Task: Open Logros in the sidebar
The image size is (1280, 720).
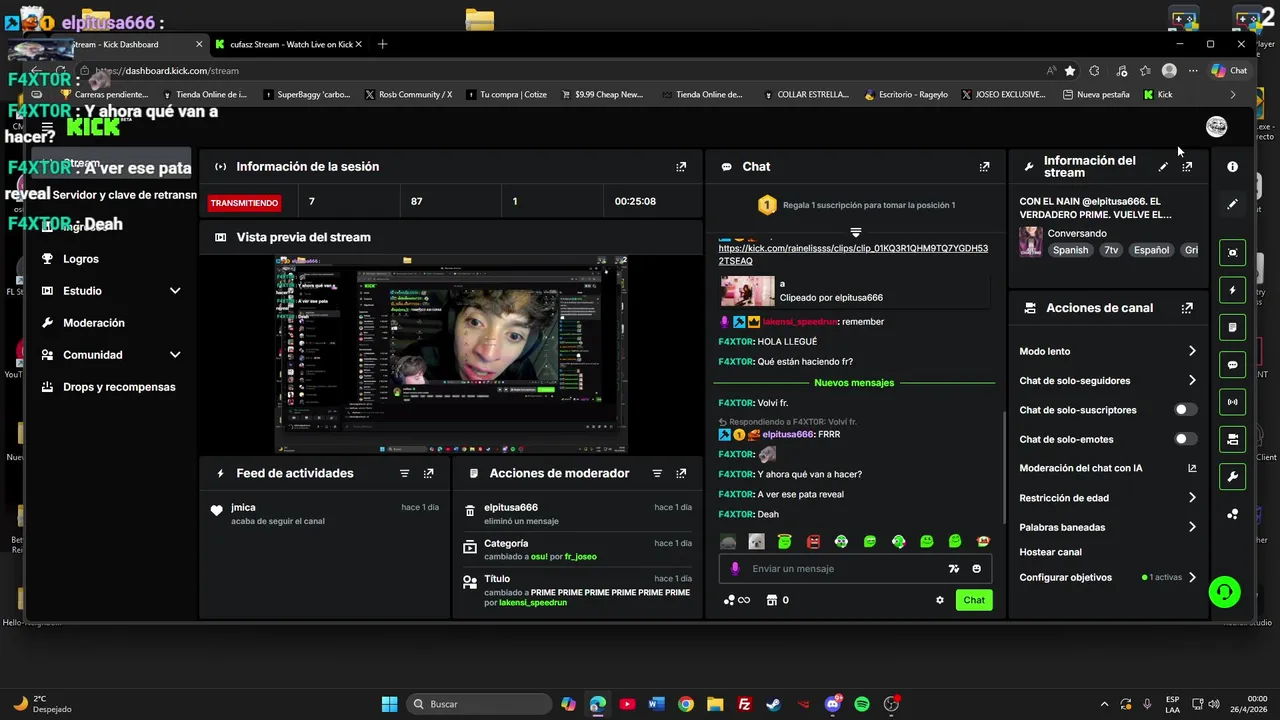Action: pos(81,259)
